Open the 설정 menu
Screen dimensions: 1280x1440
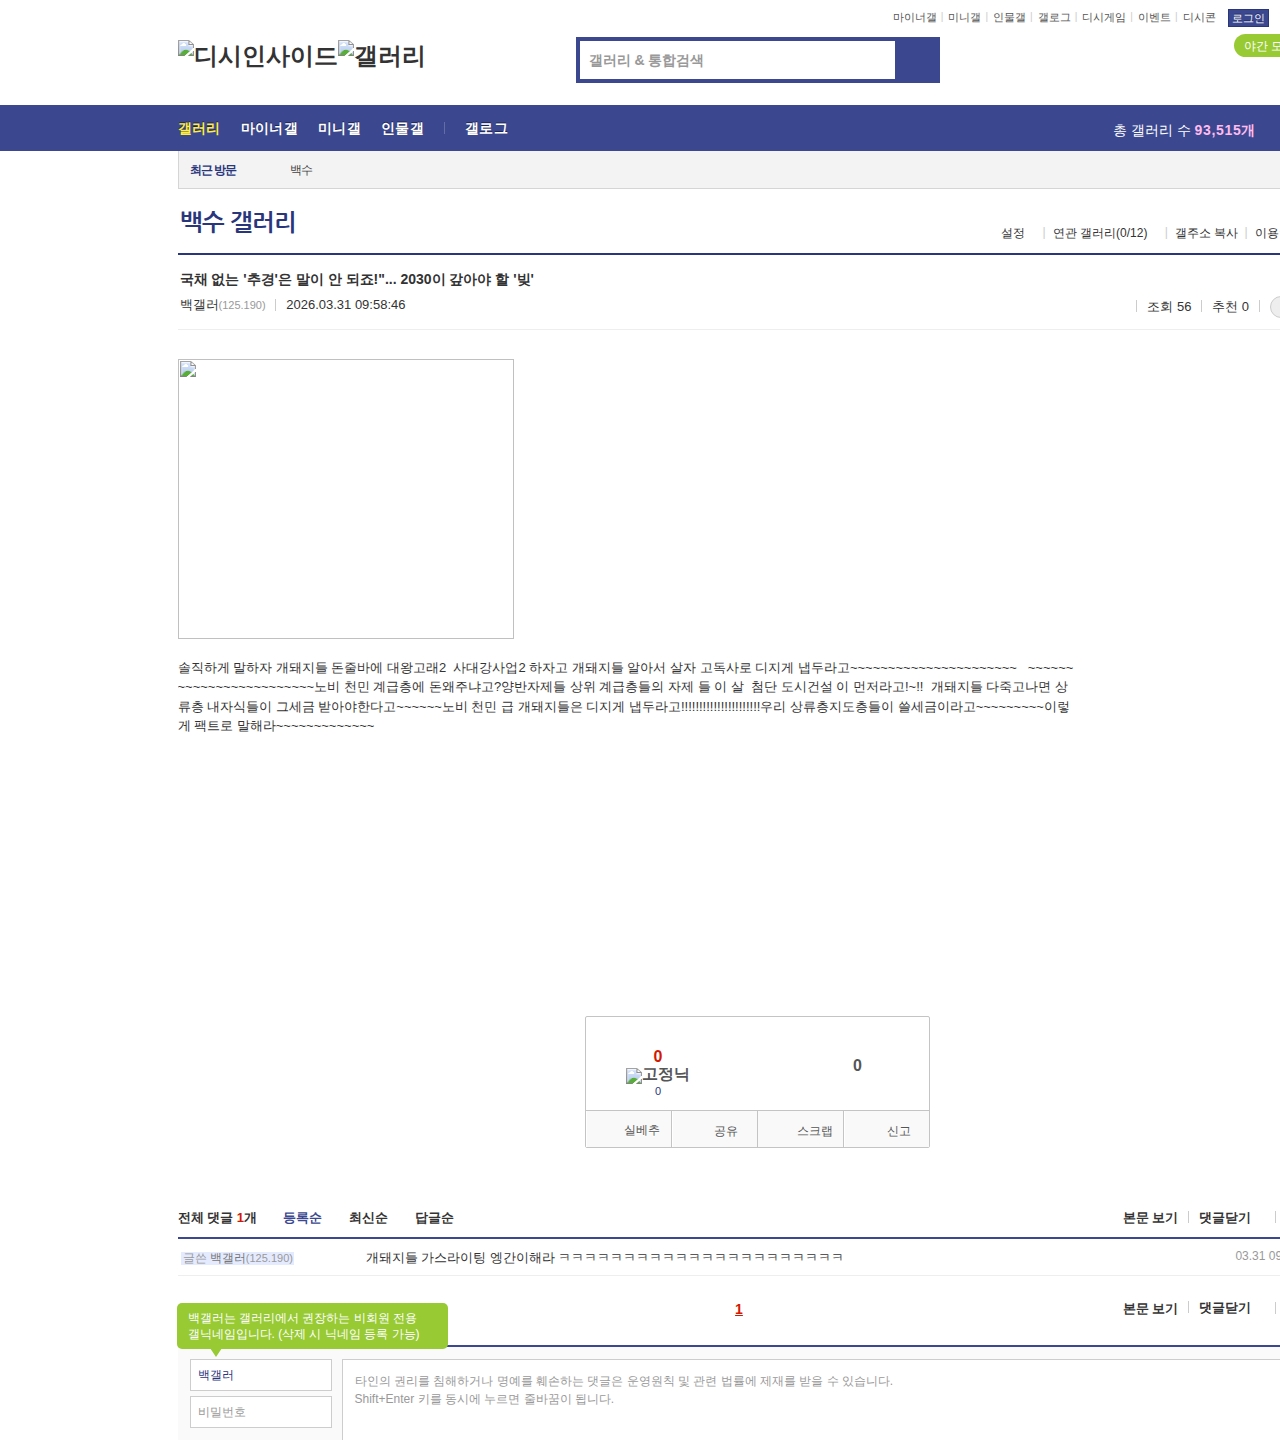click(1012, 233)
